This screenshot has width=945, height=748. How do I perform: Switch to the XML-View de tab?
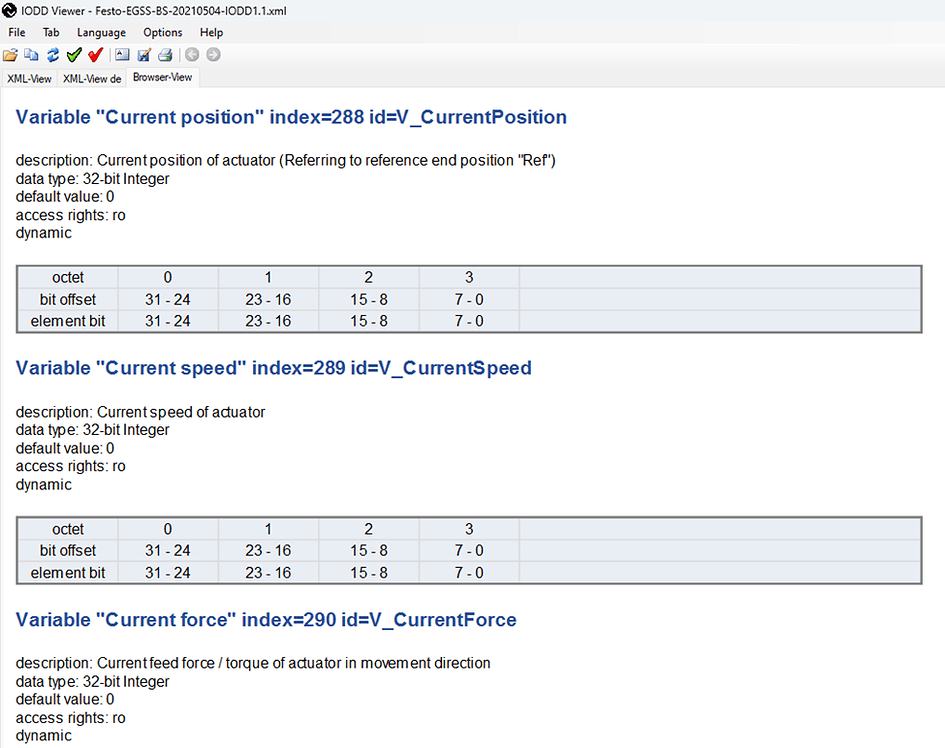pos(92,78)
